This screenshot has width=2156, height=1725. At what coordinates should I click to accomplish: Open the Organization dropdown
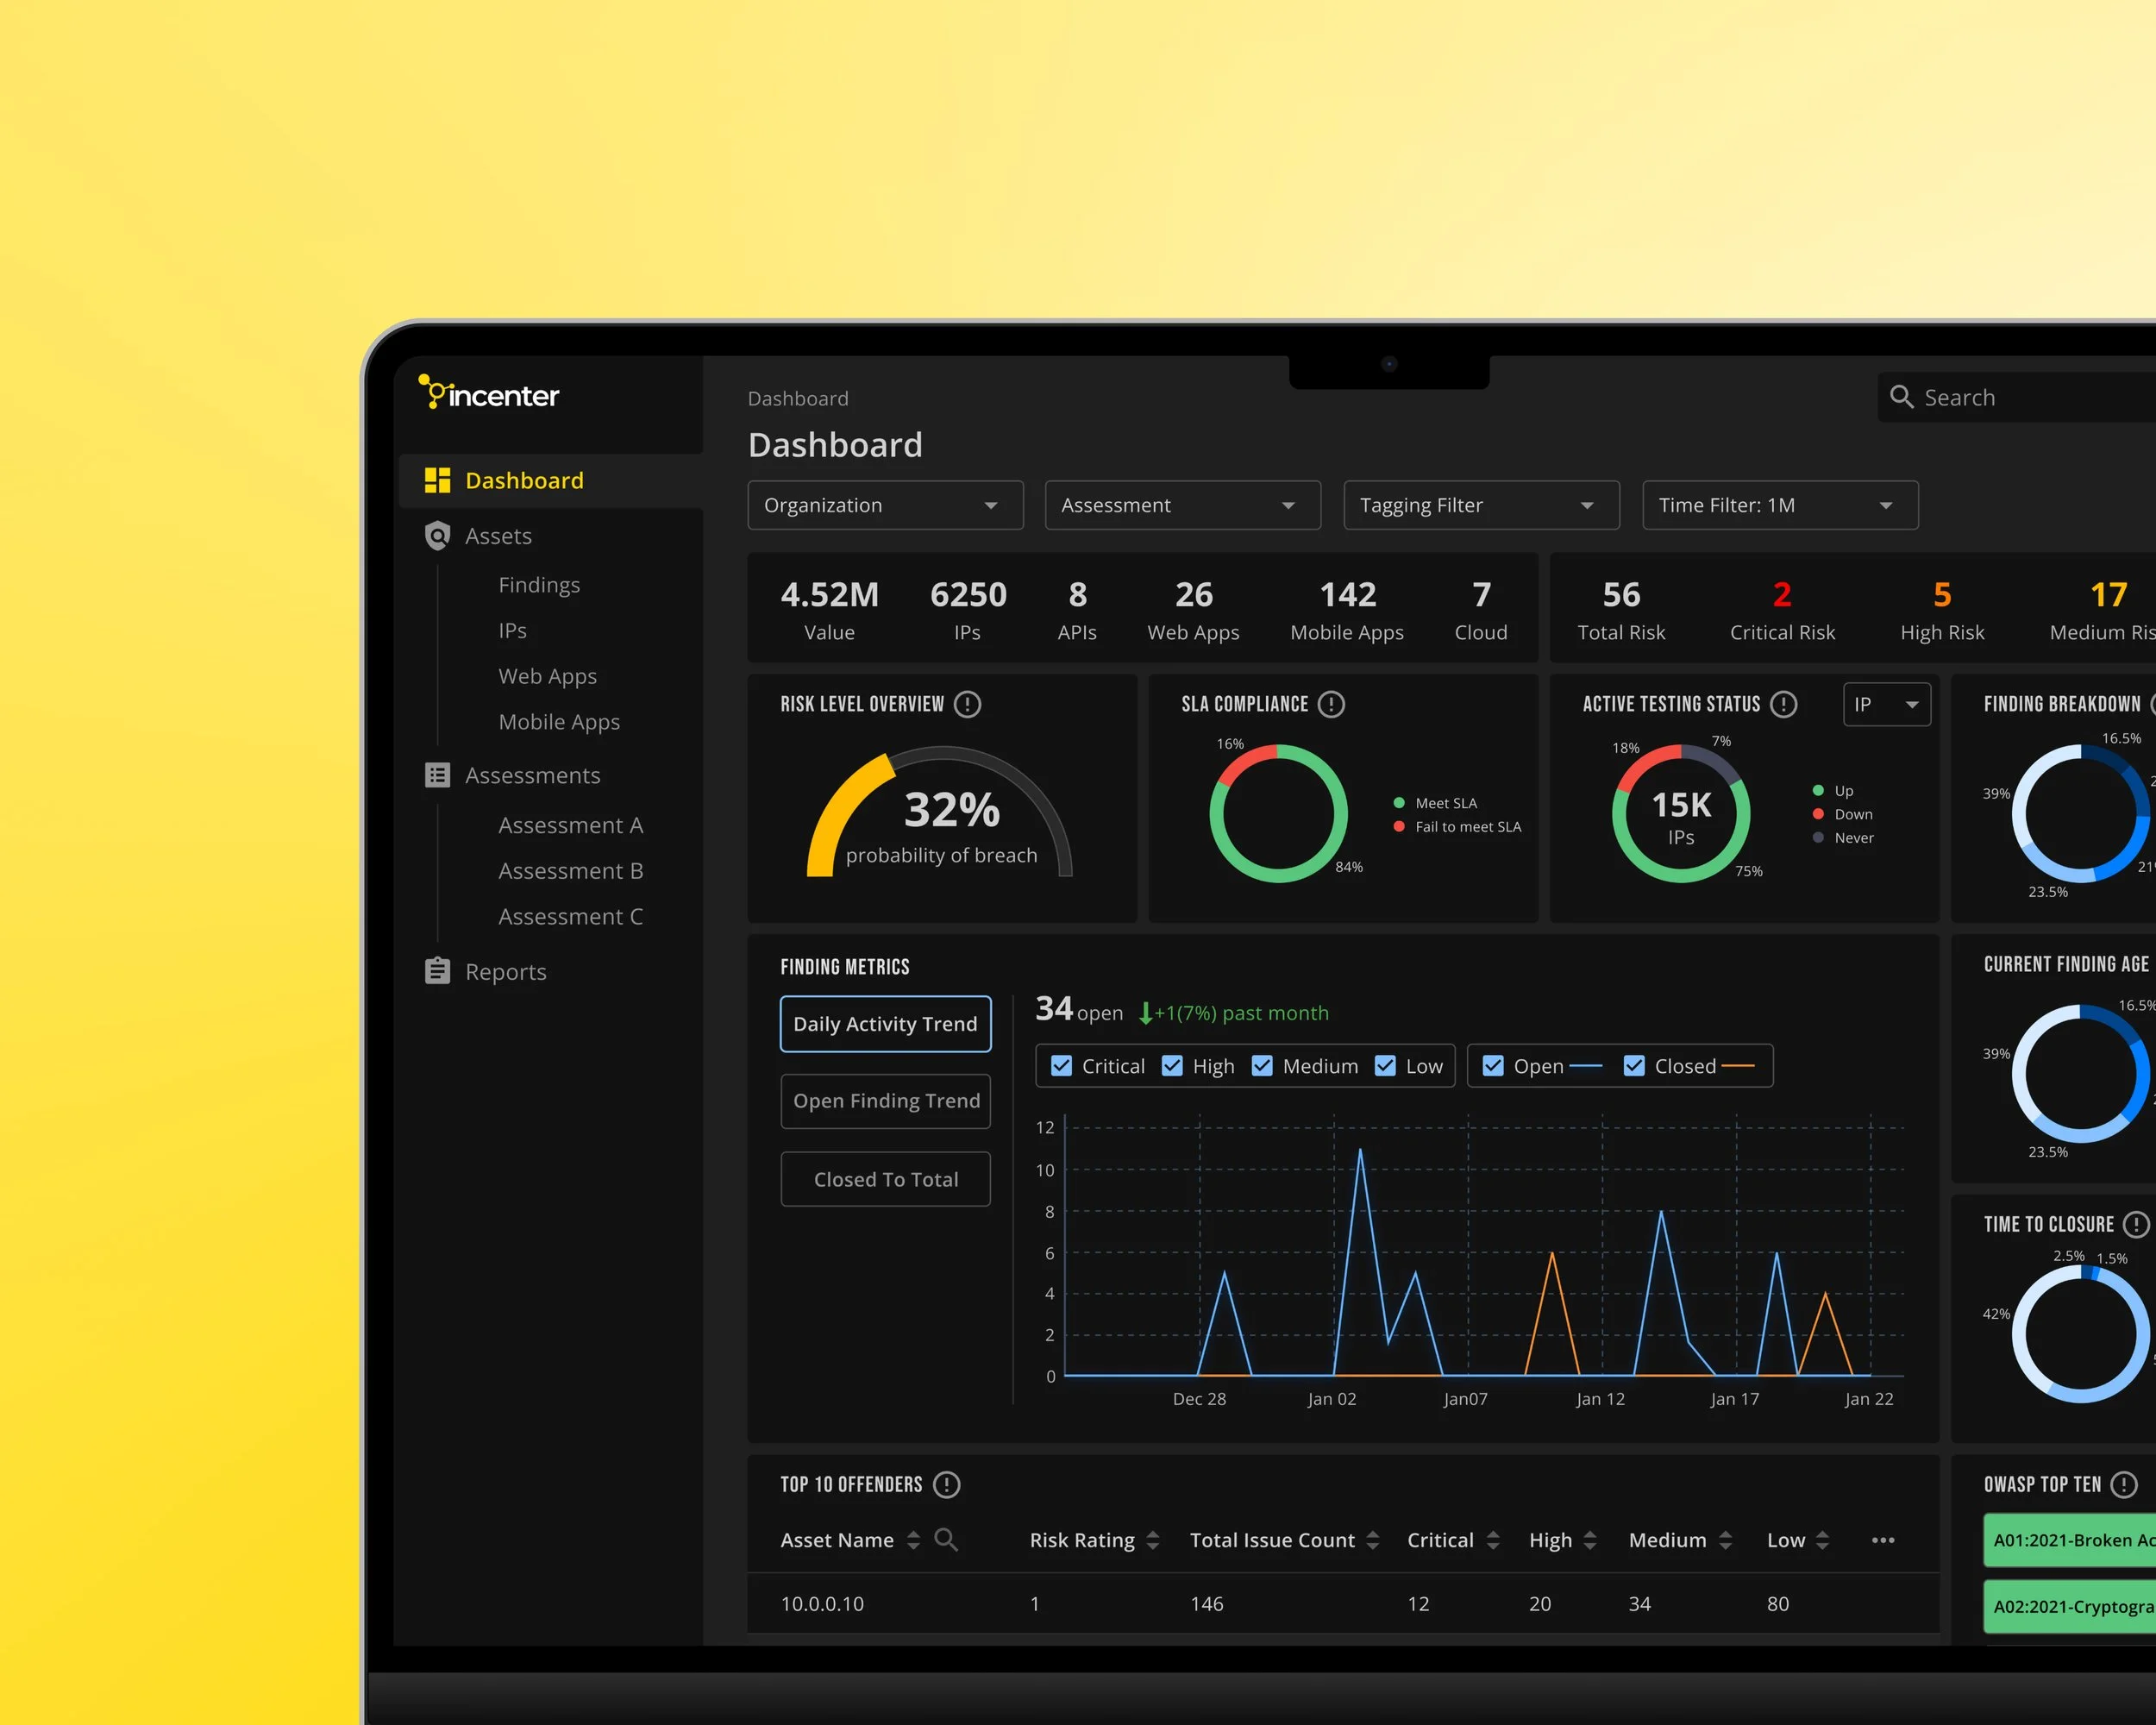point(885,505)
